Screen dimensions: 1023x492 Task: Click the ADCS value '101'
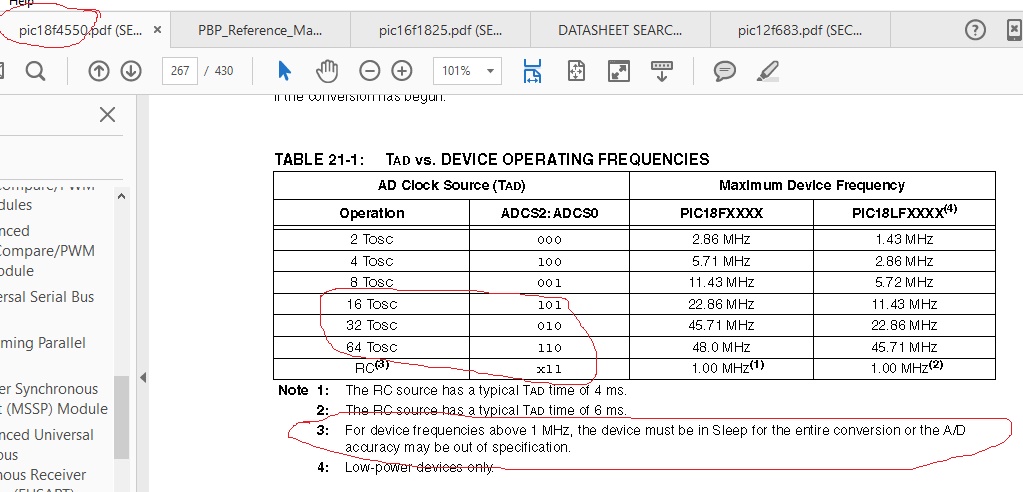(549, 304)
